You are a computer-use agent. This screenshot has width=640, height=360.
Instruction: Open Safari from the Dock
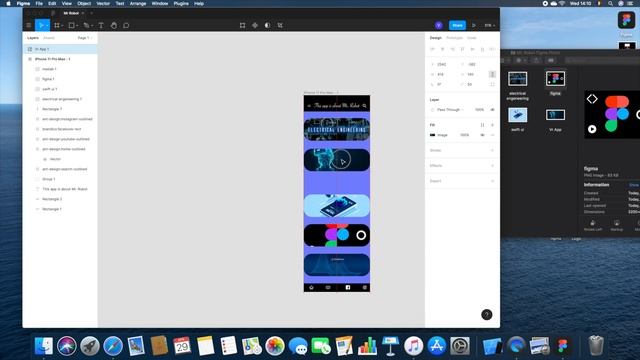[x=113, y=346]
